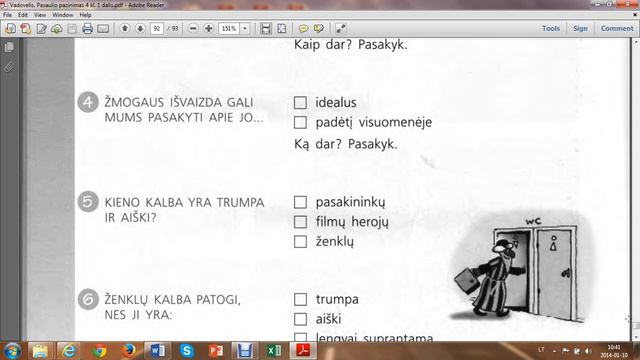The image size is (640, 360).
Task: Open the Help menu
Action: [85, 15]
